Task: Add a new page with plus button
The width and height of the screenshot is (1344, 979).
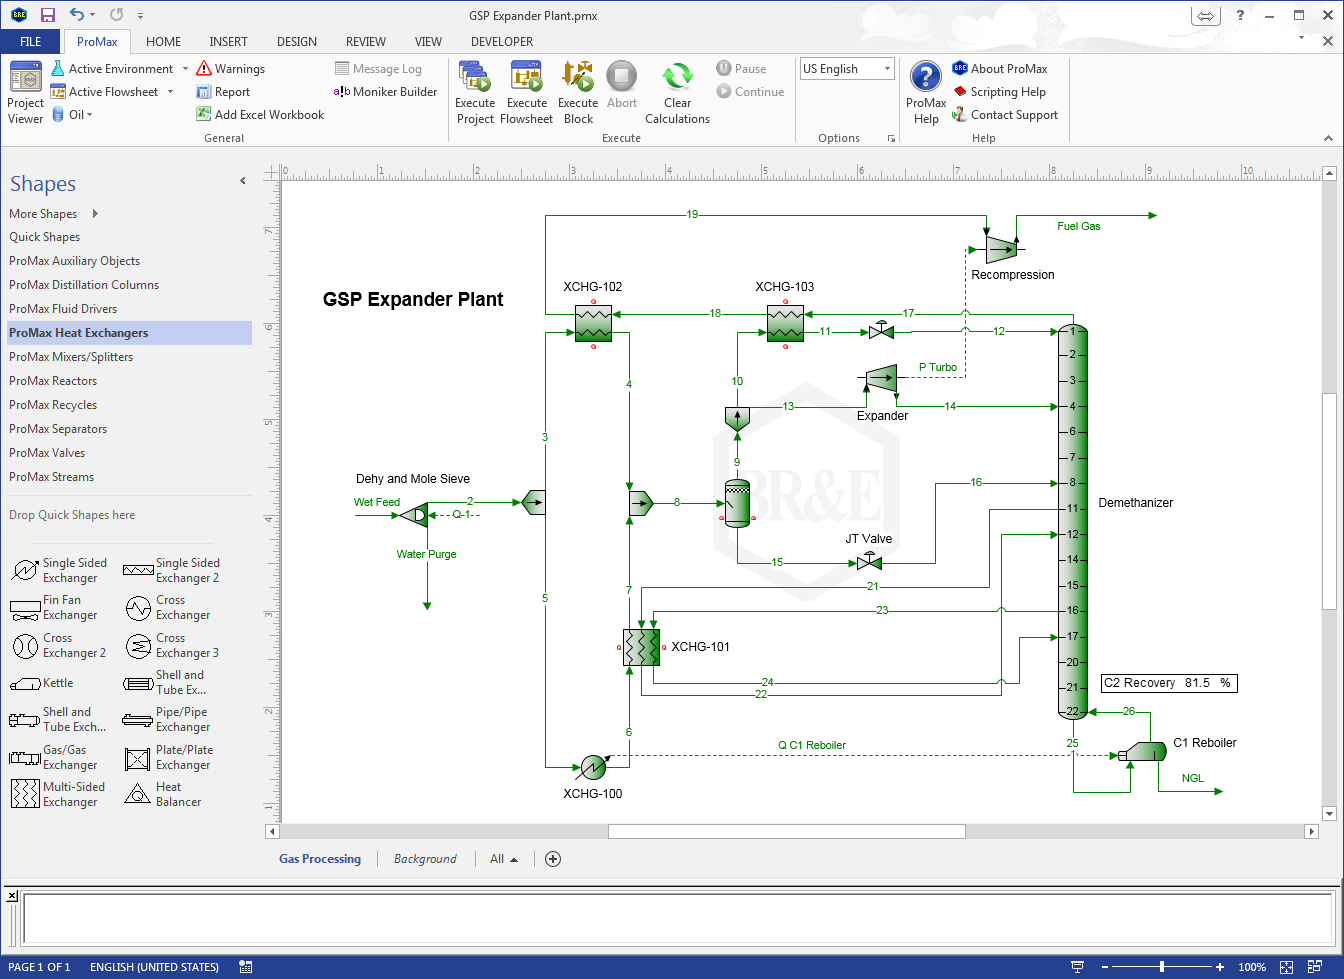Action: pos(553,859)
